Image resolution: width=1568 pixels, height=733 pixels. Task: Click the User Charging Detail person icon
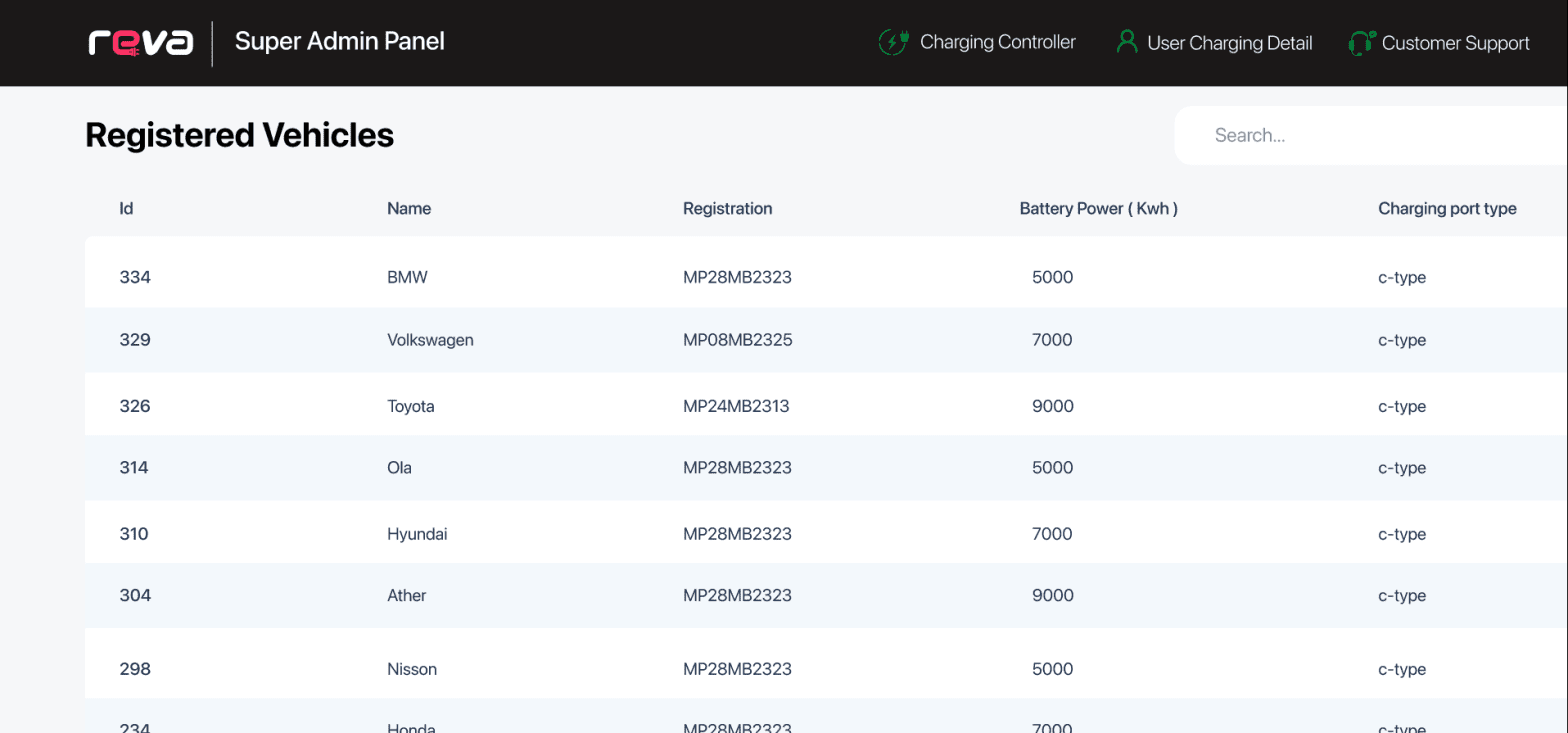point(1127,42)
